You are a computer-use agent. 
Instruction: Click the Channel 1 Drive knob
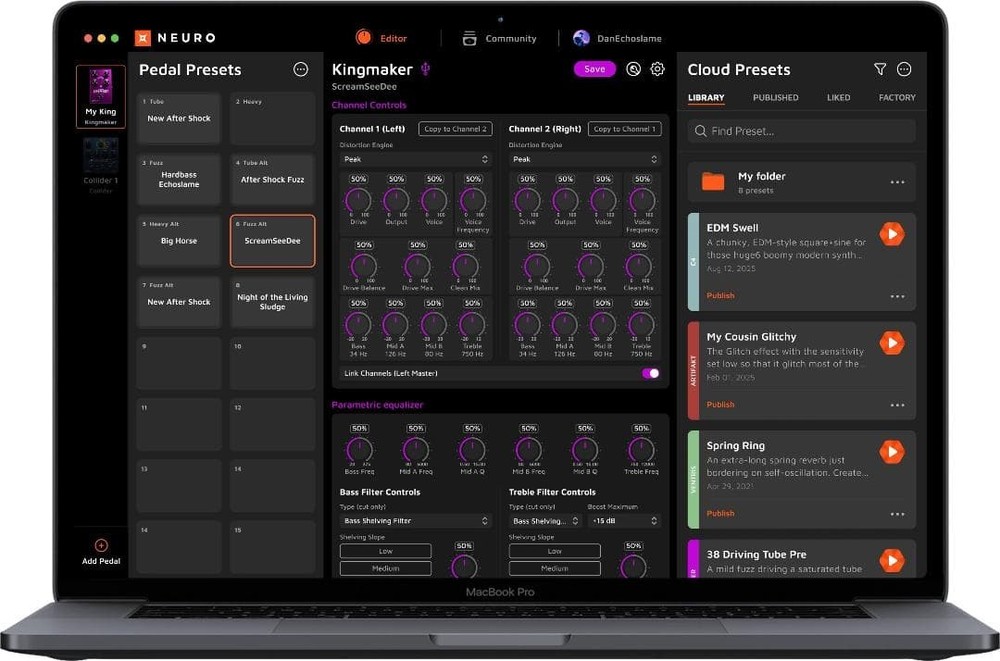pyautogui.click(x=358, y=200)
